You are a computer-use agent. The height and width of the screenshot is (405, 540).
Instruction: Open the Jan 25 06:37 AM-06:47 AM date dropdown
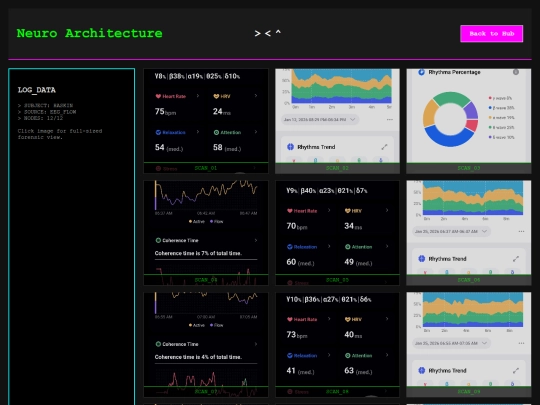tap(451, 231)
